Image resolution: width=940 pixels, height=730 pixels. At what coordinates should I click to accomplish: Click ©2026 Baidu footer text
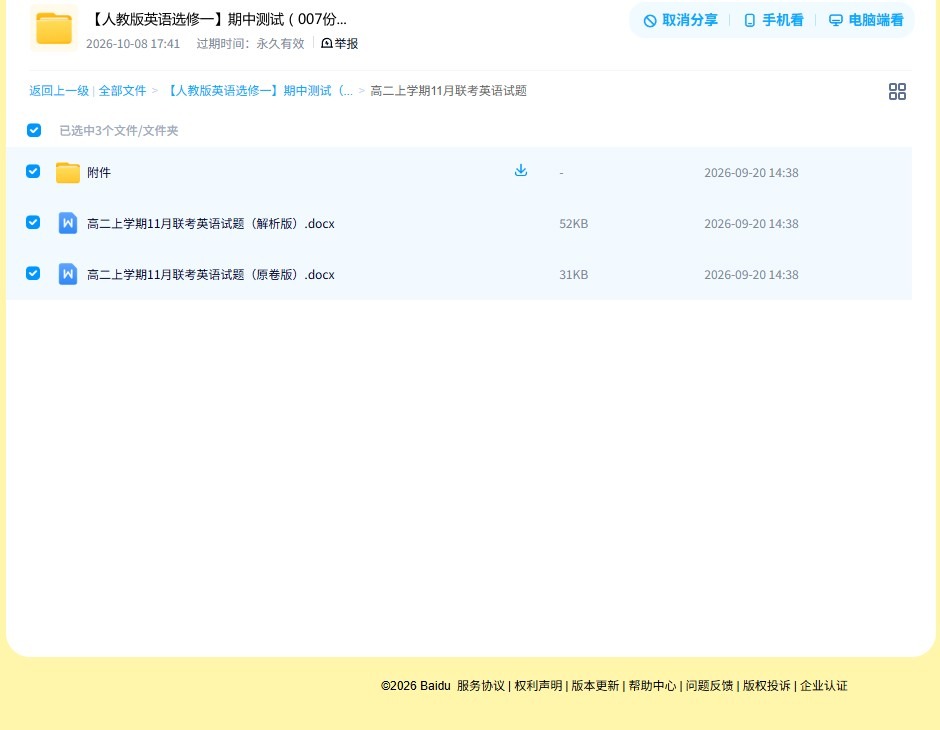point(415,686)
